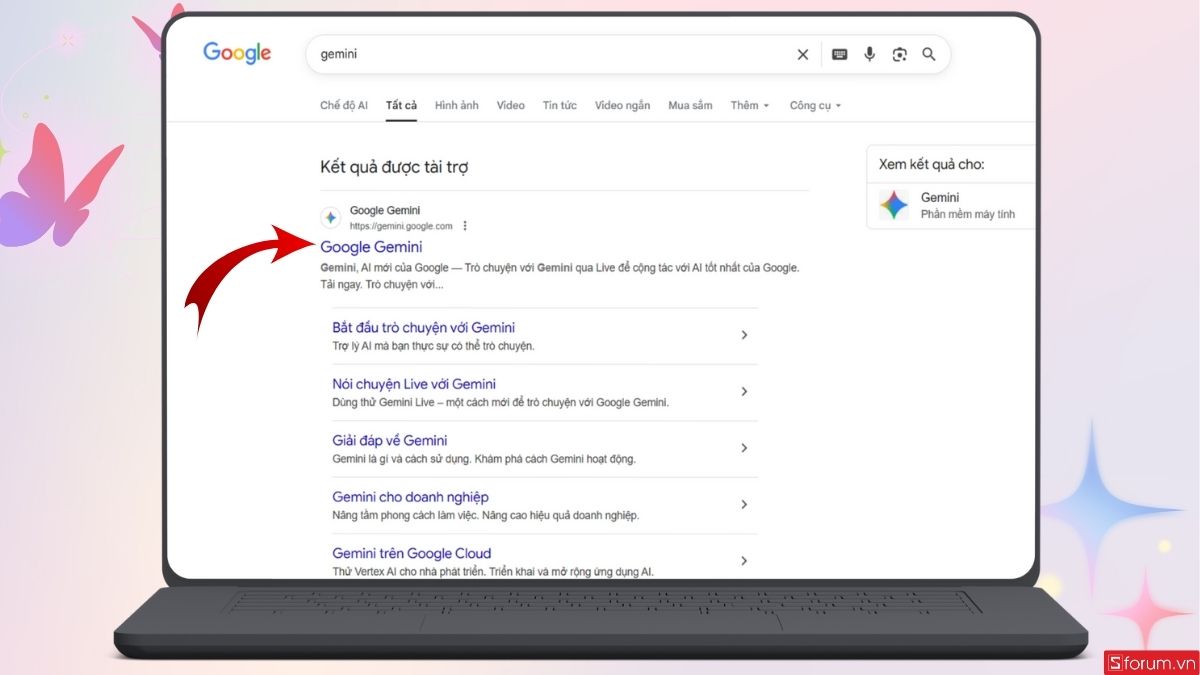Open the Google Gemini result title
Viewport: 1200px width, 675px height.
(x=371, y=247)
